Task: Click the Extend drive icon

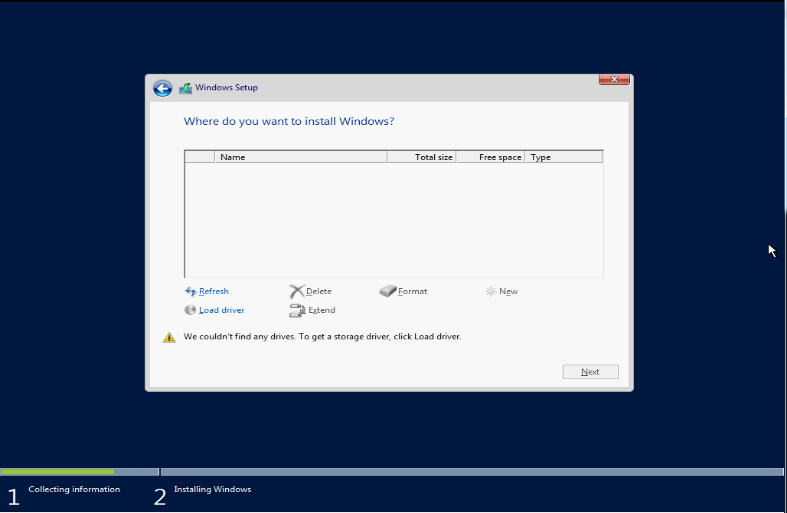Action: point(297,311)
